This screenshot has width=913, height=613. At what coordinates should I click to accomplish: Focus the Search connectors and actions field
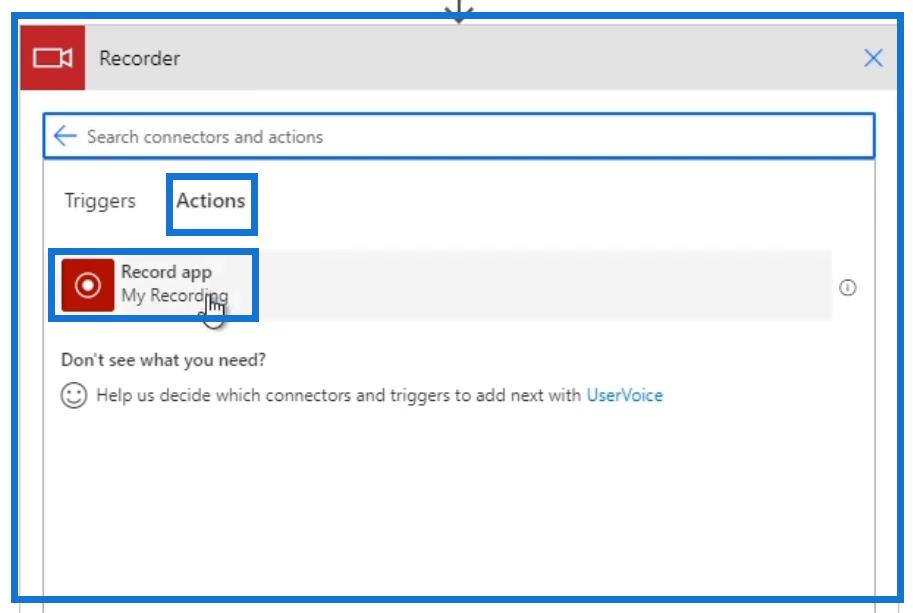pyautogui.click(x=459, y=136)
